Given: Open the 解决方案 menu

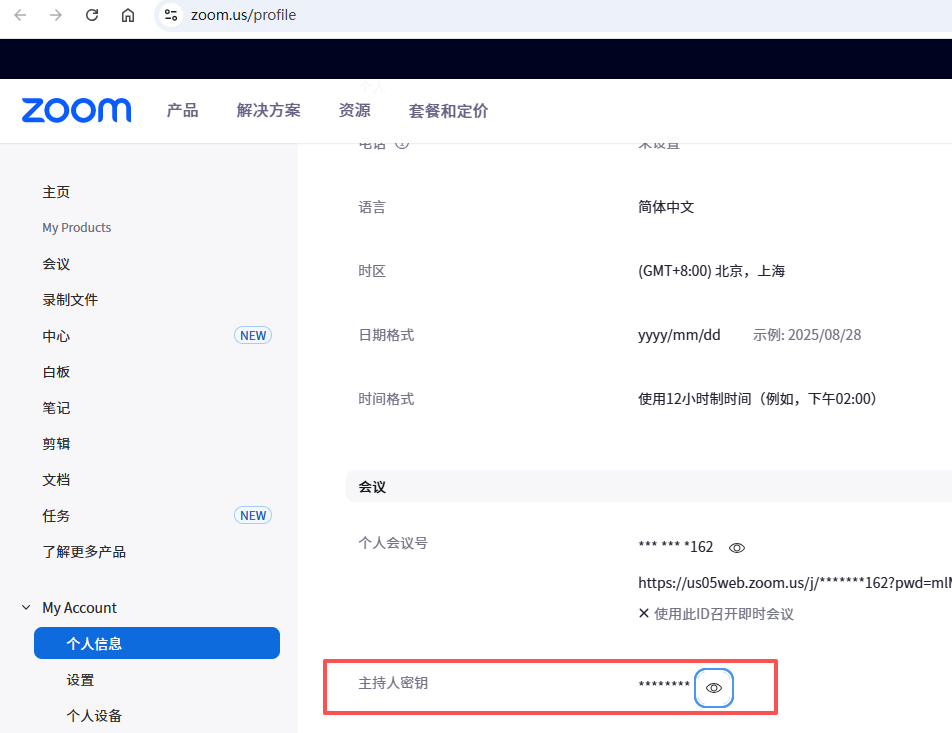Looking at the screenshot, I should (268, 111).
